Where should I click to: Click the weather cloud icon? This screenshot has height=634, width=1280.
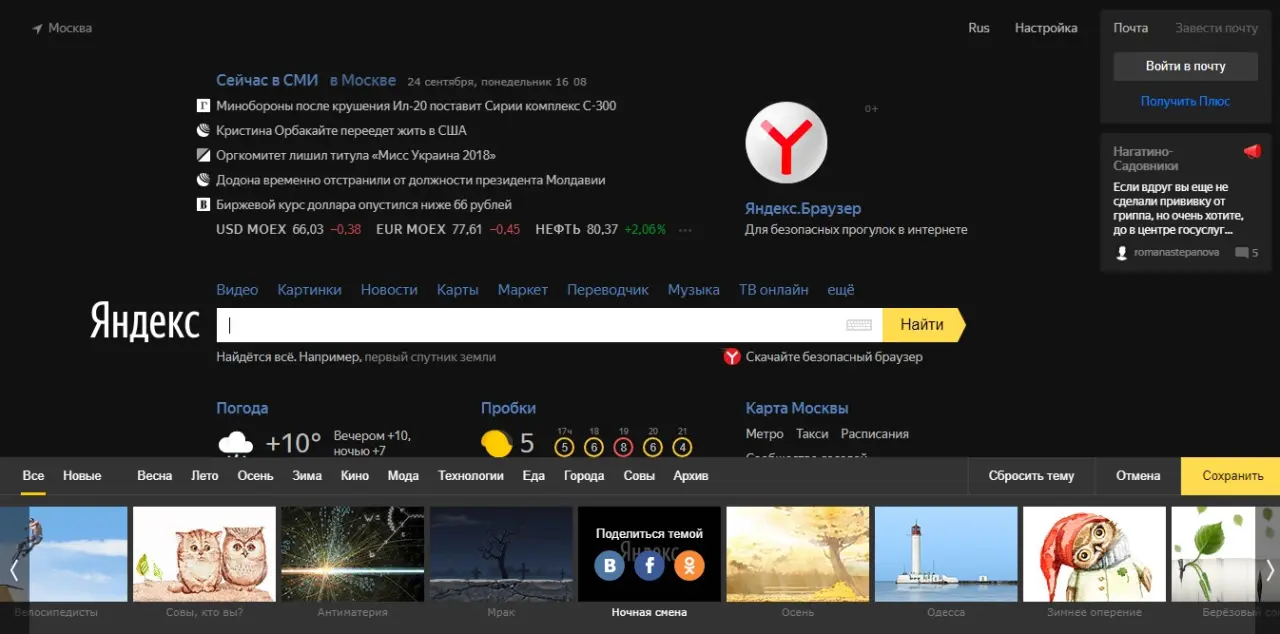click(x=236, y=443)
